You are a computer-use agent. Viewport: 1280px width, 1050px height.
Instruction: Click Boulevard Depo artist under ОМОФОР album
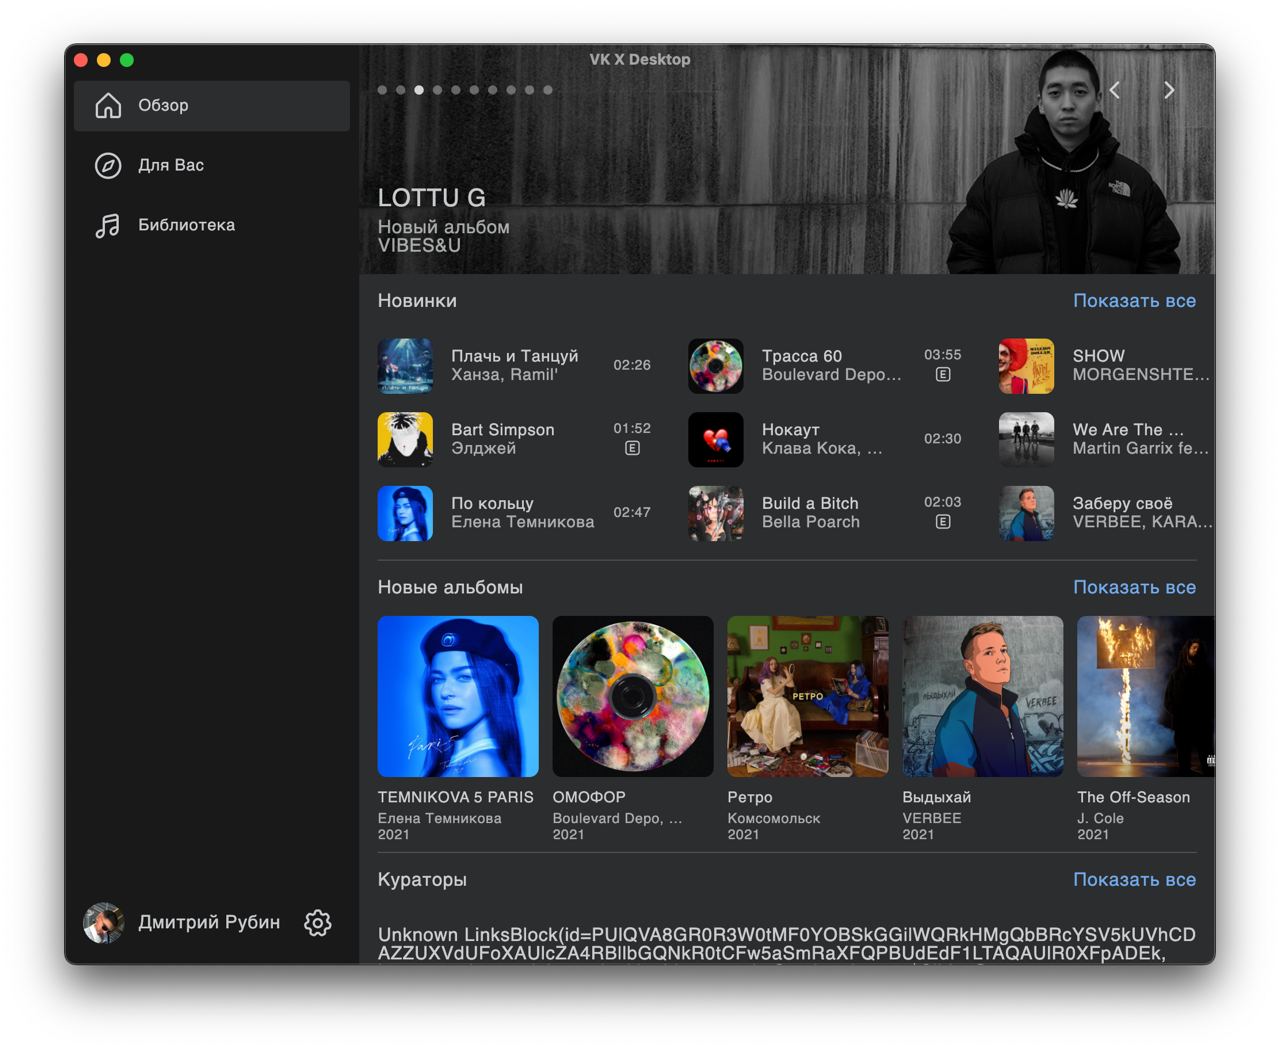tap(617, 818)
